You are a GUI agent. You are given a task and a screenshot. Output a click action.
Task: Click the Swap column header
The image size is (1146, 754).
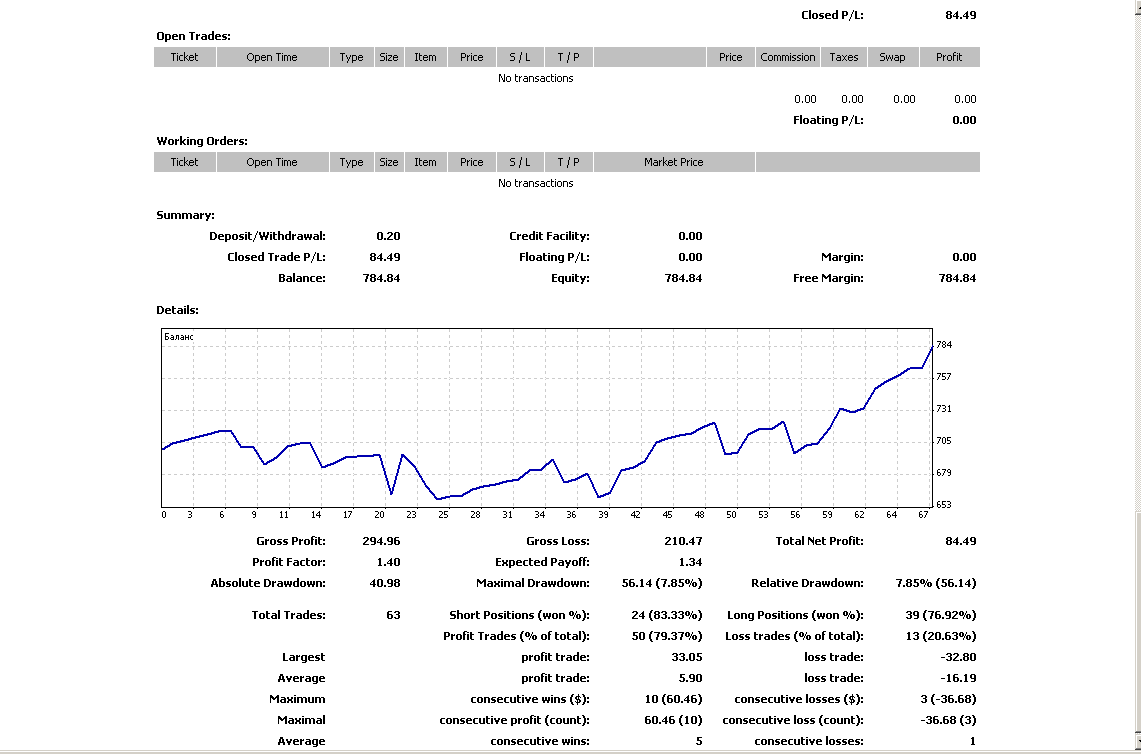pos(892,57)
